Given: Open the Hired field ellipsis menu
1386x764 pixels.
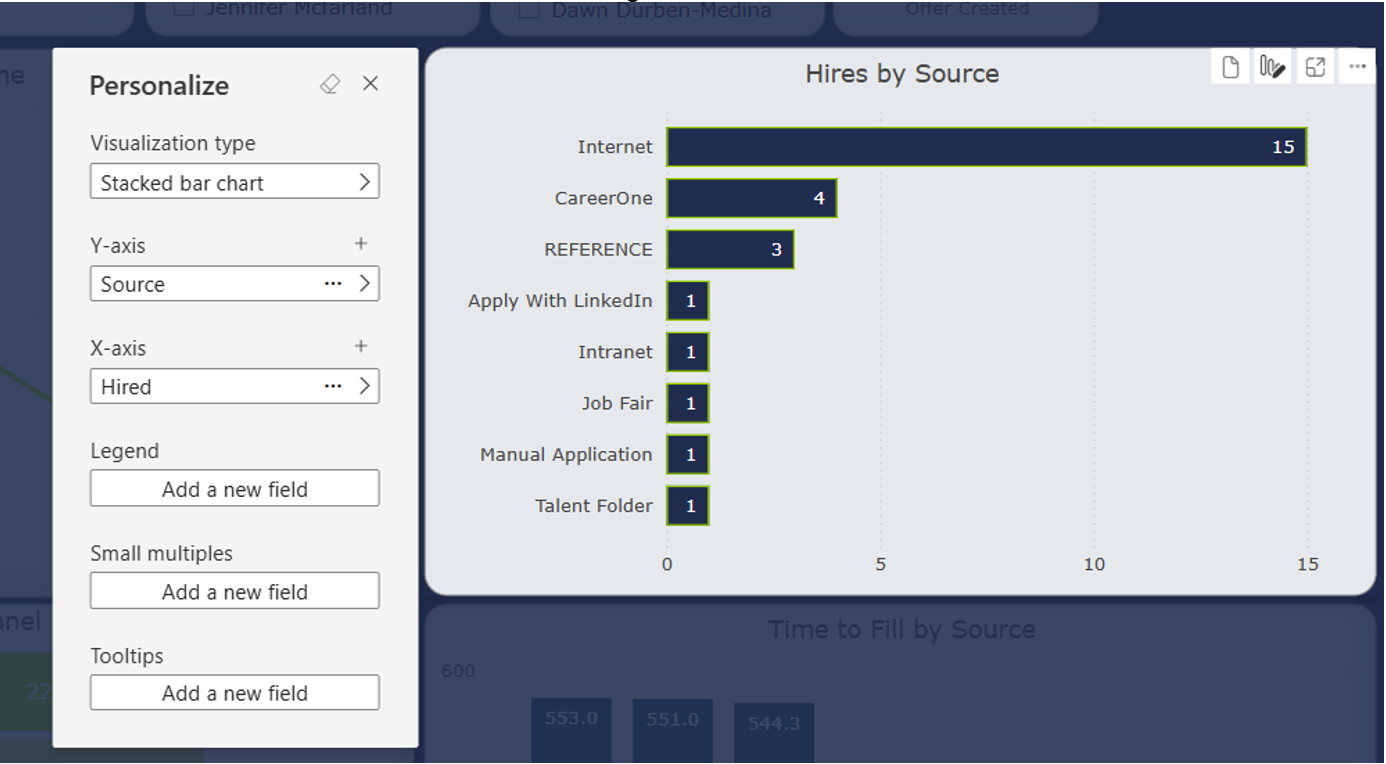Looking at the screenshot, I should [333, 387].
